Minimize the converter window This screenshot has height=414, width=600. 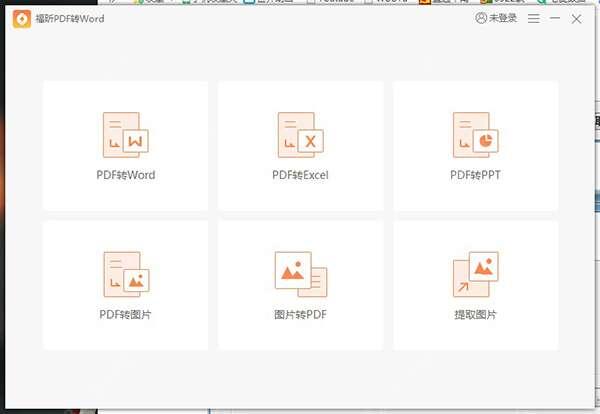pyautogui.click(x=555, y=18)
